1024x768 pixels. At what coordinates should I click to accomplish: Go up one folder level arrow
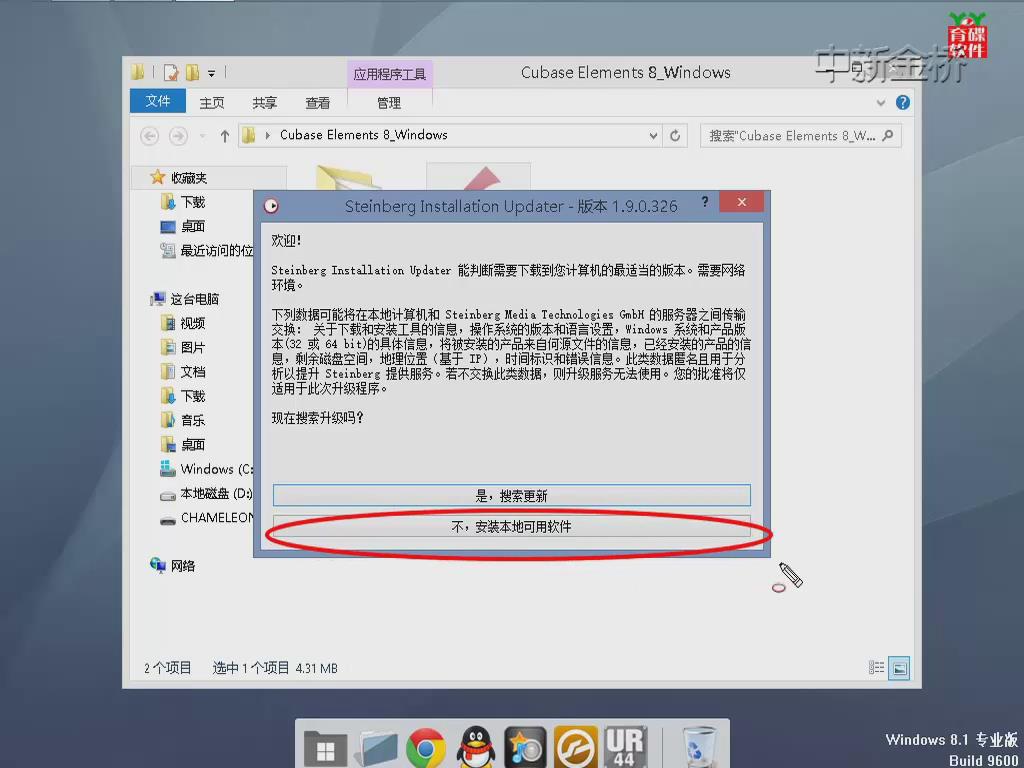pyautogui.click(x=225, y=136)
